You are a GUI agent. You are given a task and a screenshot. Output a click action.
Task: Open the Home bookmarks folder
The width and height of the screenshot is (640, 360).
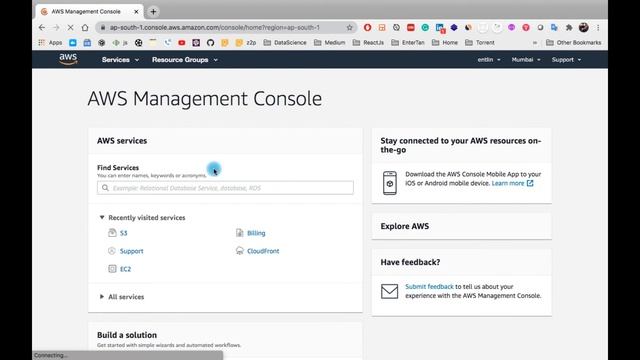[445, 42]
